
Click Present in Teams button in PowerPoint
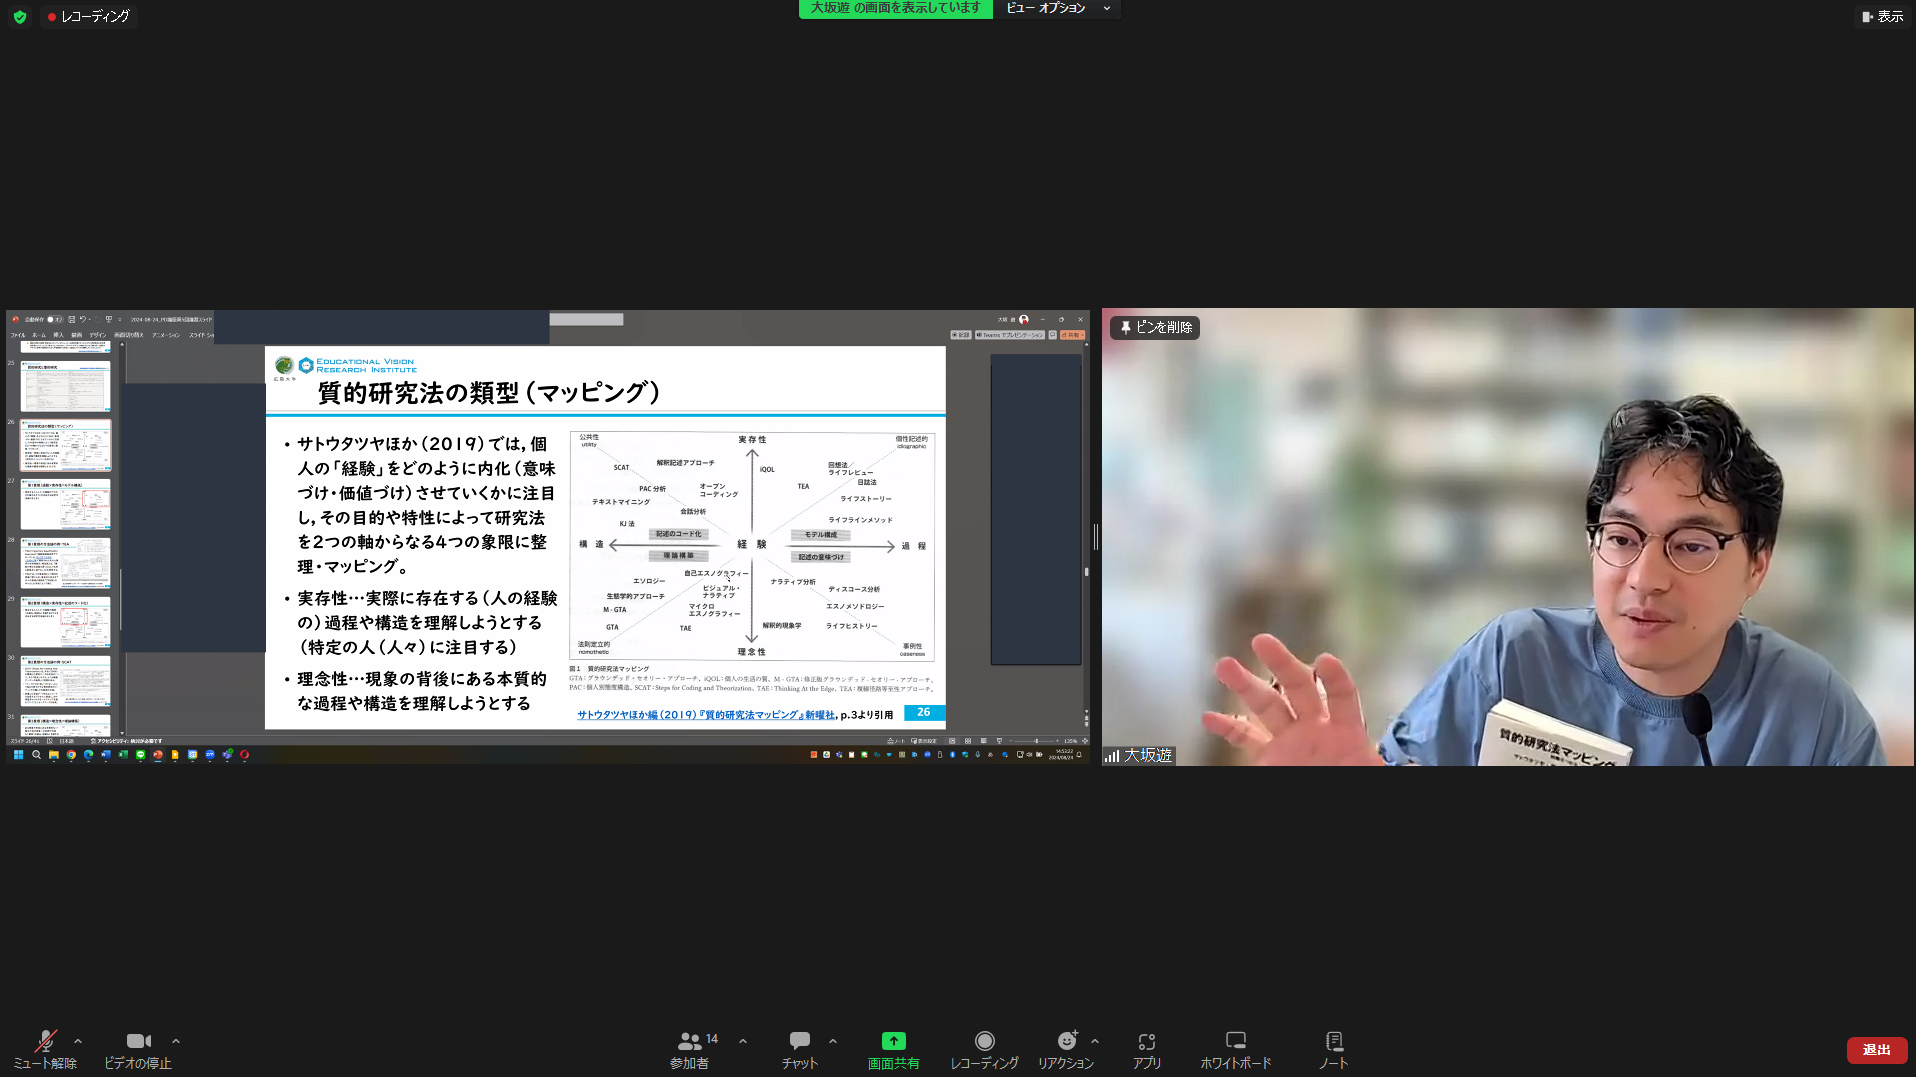[1010, 335]
